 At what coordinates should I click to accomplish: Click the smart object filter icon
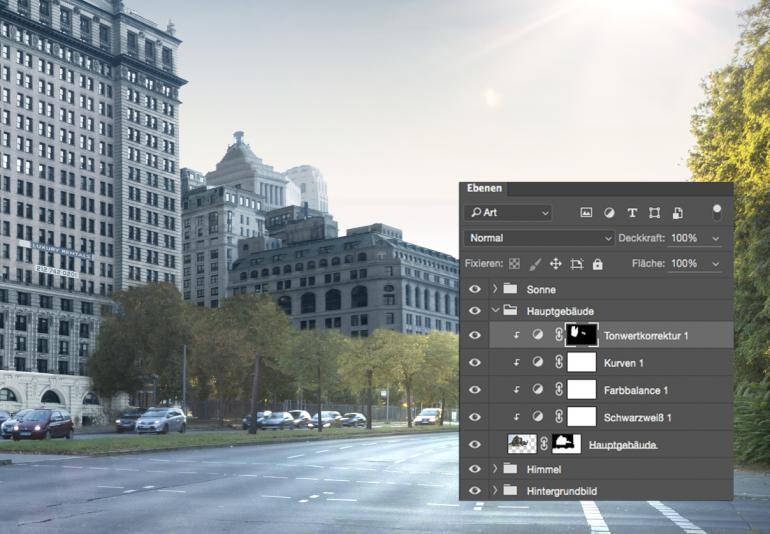click(x=677, y=213)
